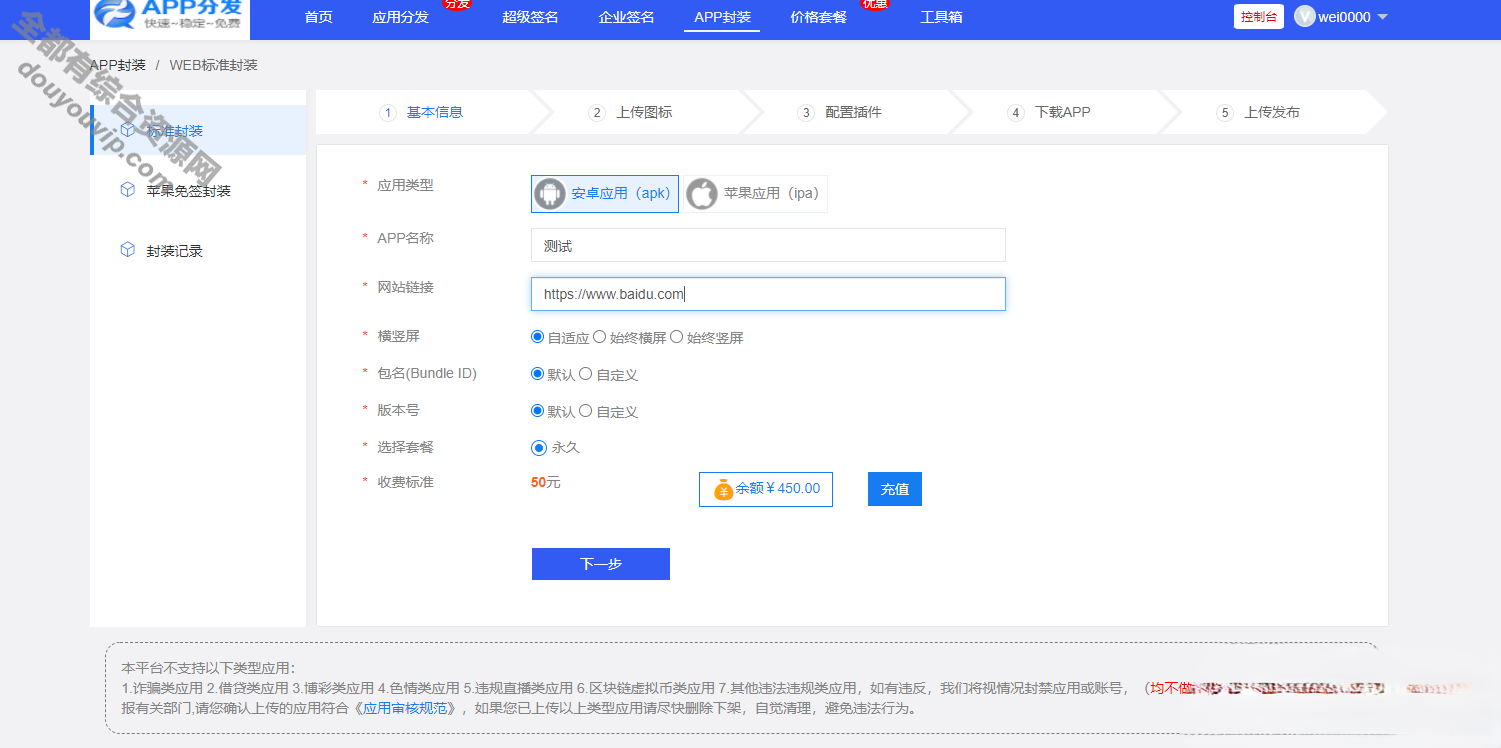Image resolution: width=1501 pixels, height=748 pixels.
Task: Go to step 2 上传图标
Action: pos(631,112)
